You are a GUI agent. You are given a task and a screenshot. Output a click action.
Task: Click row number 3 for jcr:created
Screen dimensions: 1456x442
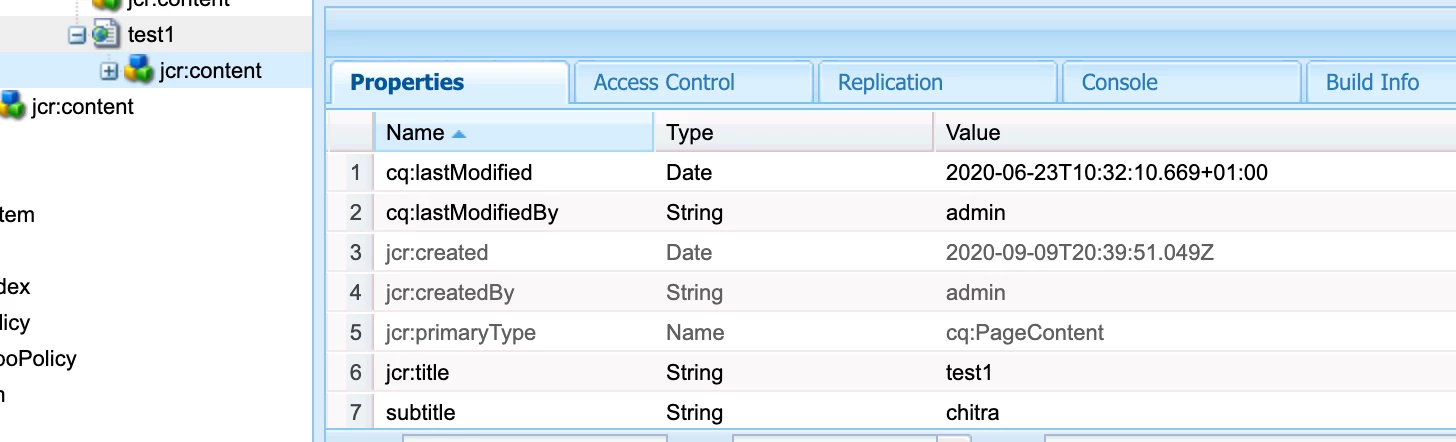pos(355,253)
